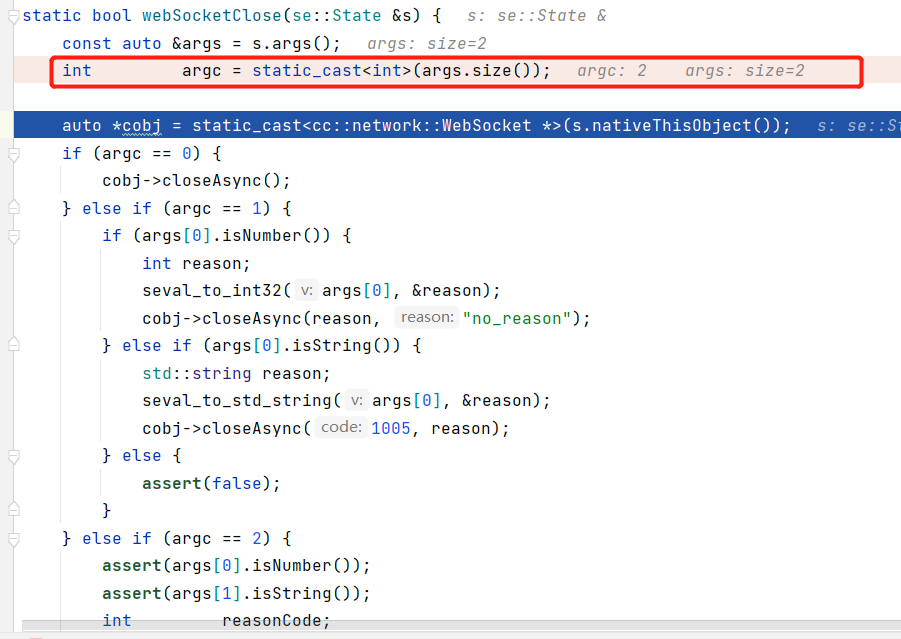
Task: Click 'reasonCode;' variable declaration
Action: [276, 621]
